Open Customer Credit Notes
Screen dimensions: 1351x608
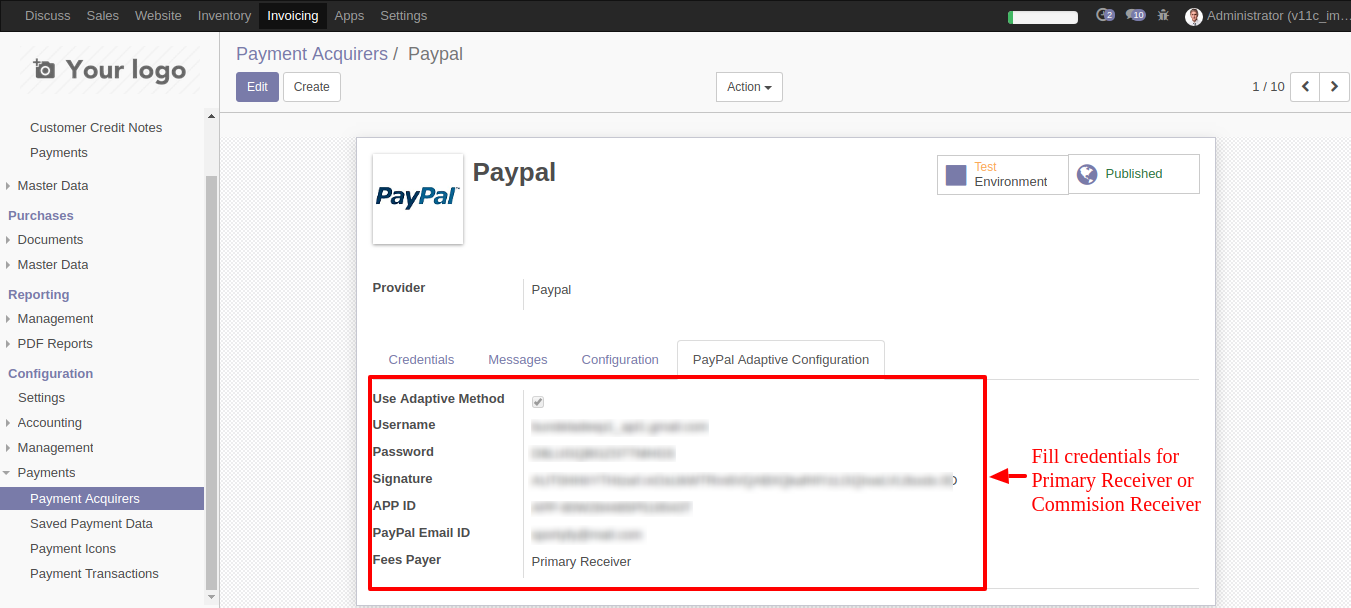(x=96, y=128)
